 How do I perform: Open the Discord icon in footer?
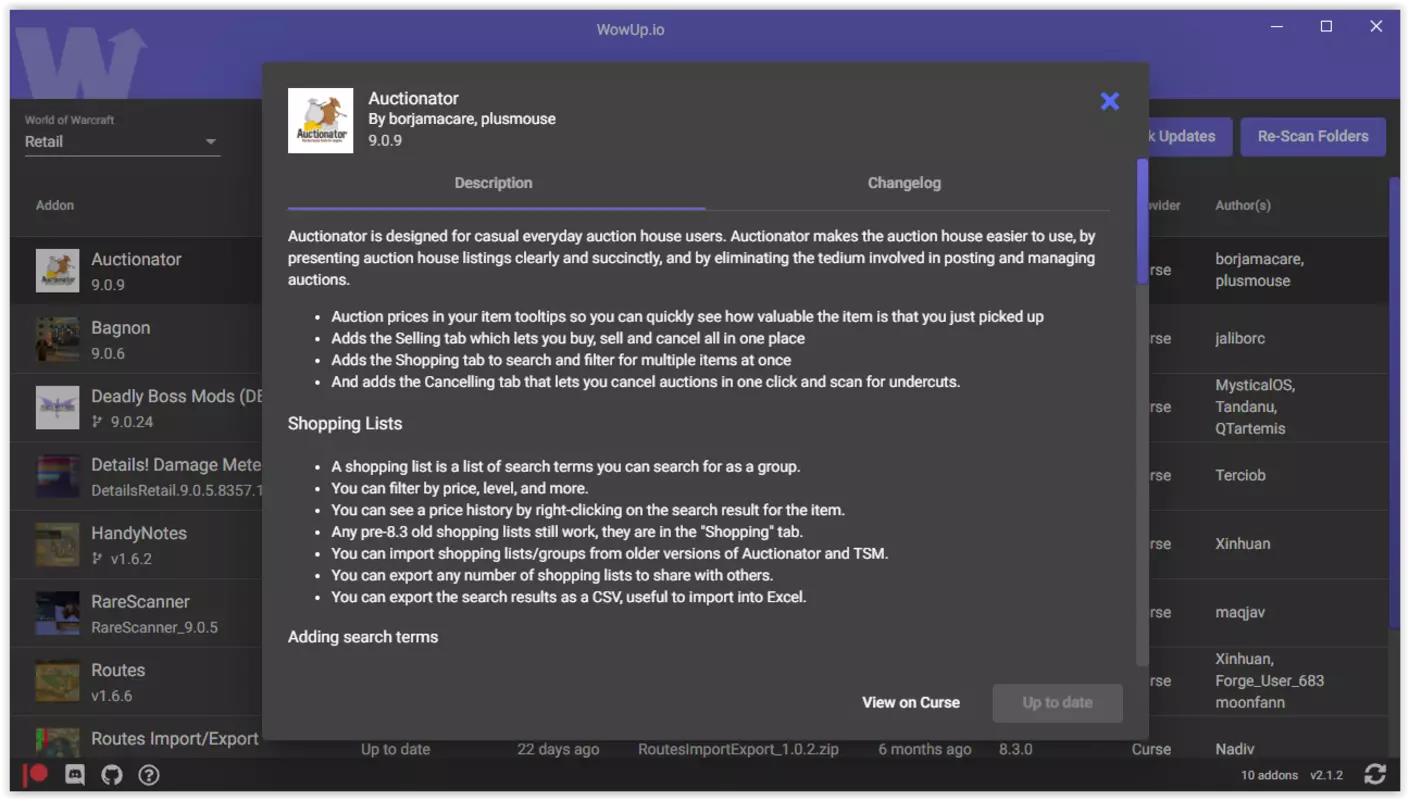coord(74,774)
